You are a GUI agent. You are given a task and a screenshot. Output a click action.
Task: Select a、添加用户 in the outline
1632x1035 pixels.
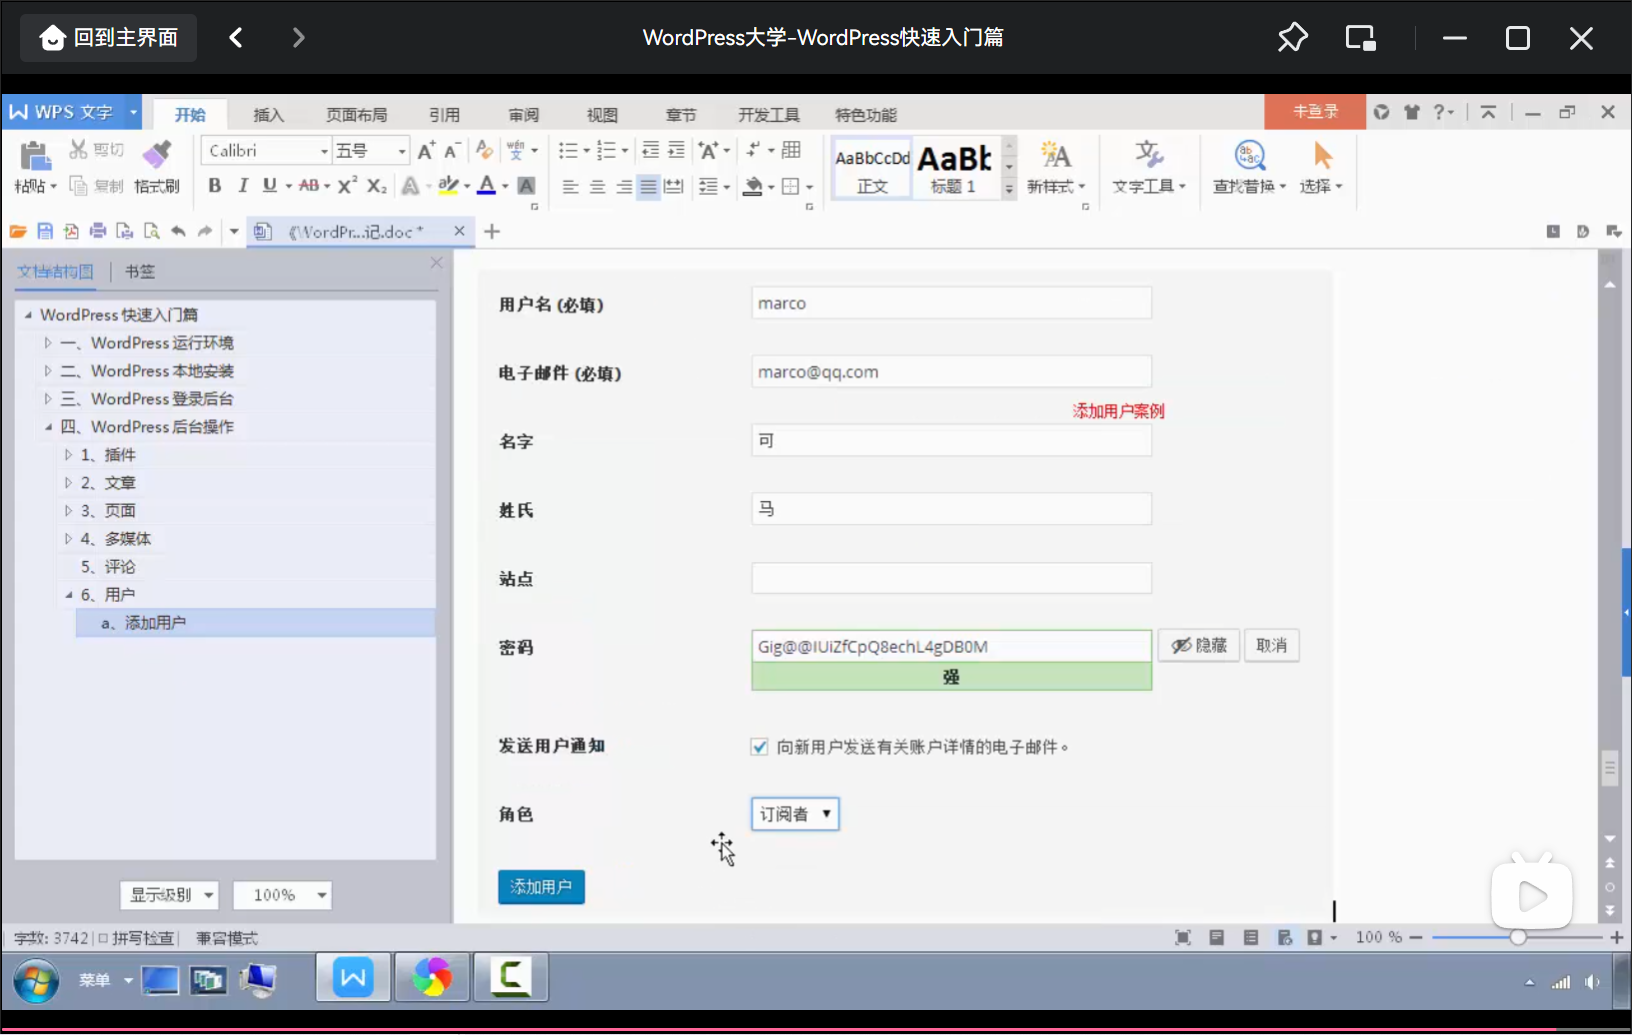point(255,623)
